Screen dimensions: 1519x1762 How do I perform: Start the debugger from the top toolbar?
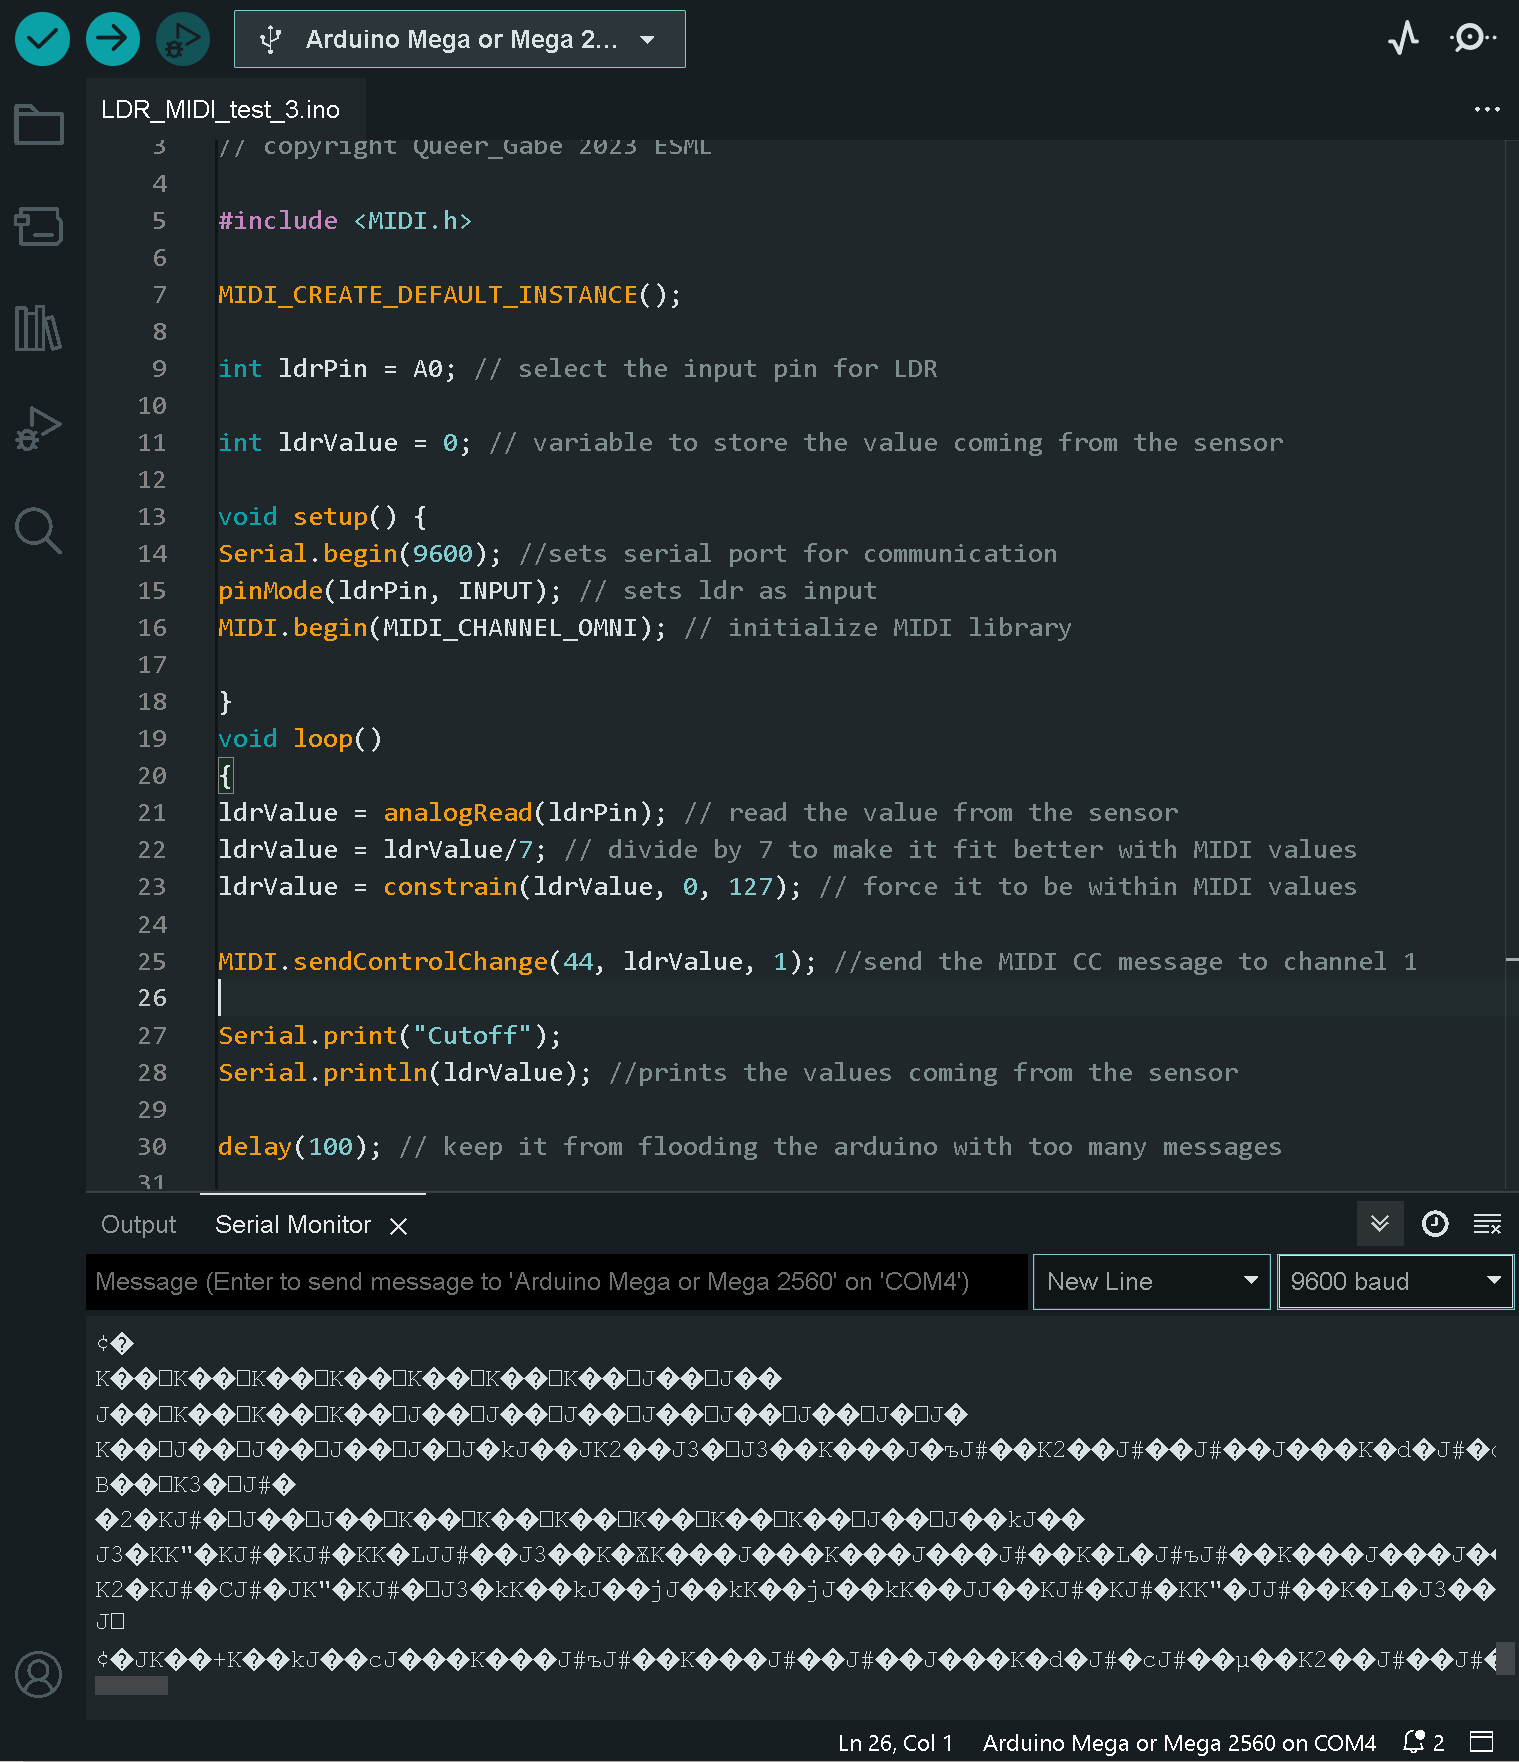[182, 39]
